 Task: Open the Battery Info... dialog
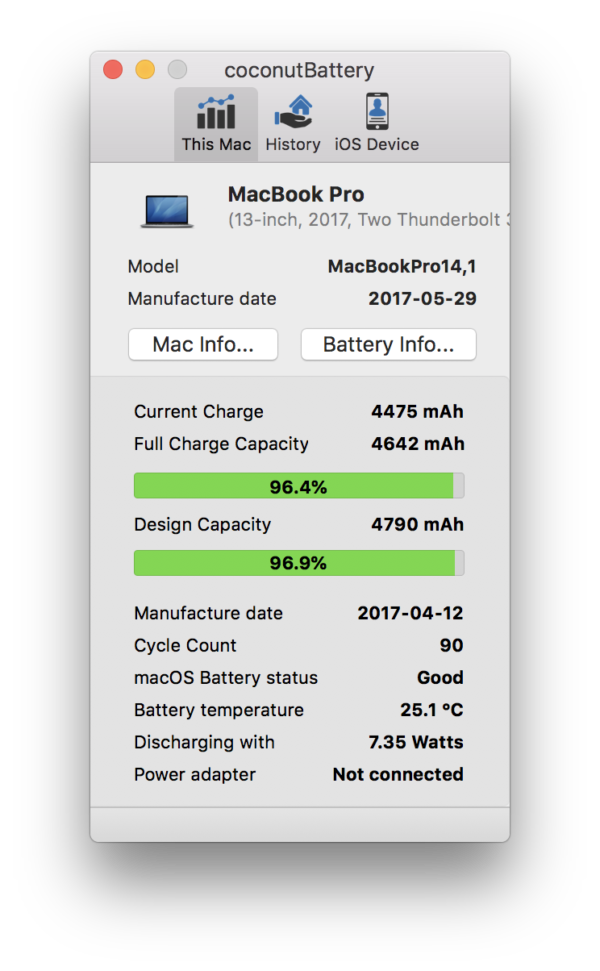click(x=388, y=344)
